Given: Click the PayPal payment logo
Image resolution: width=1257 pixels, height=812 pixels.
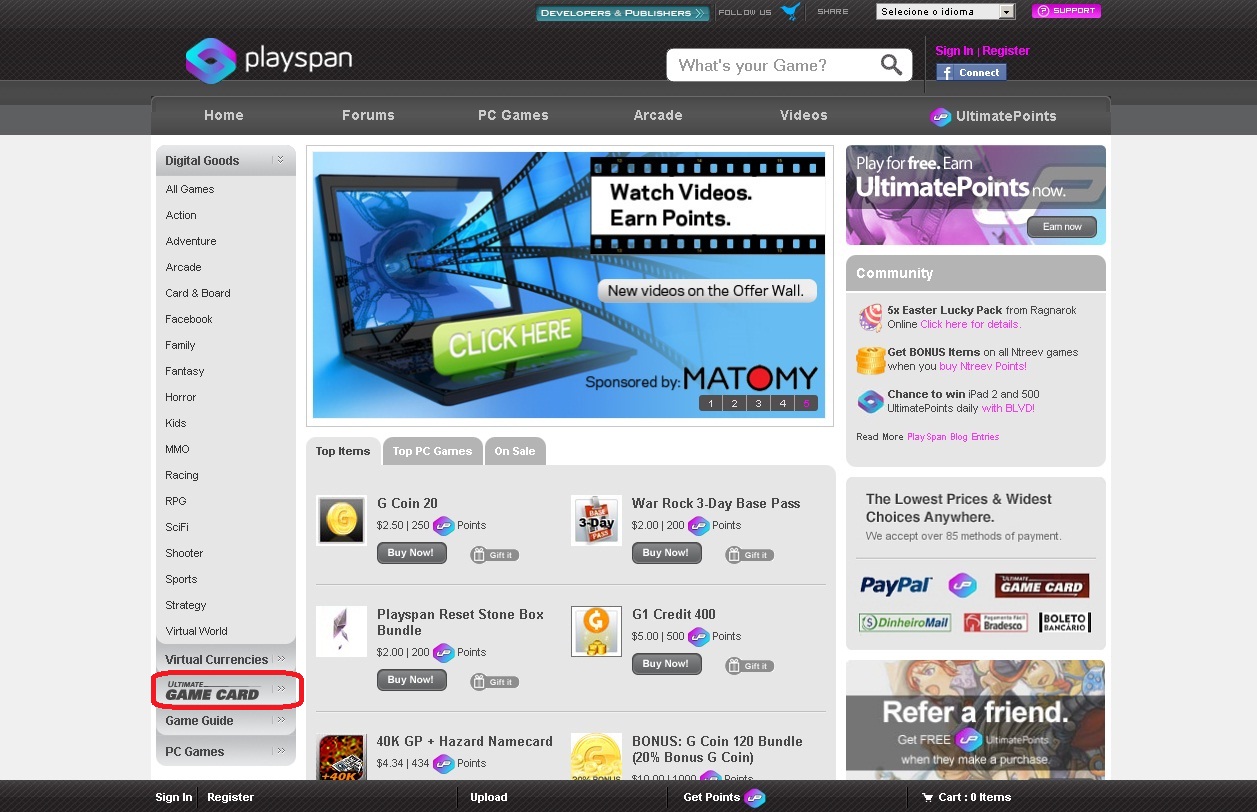Looking at the screenshot, I should click(896, 586).
